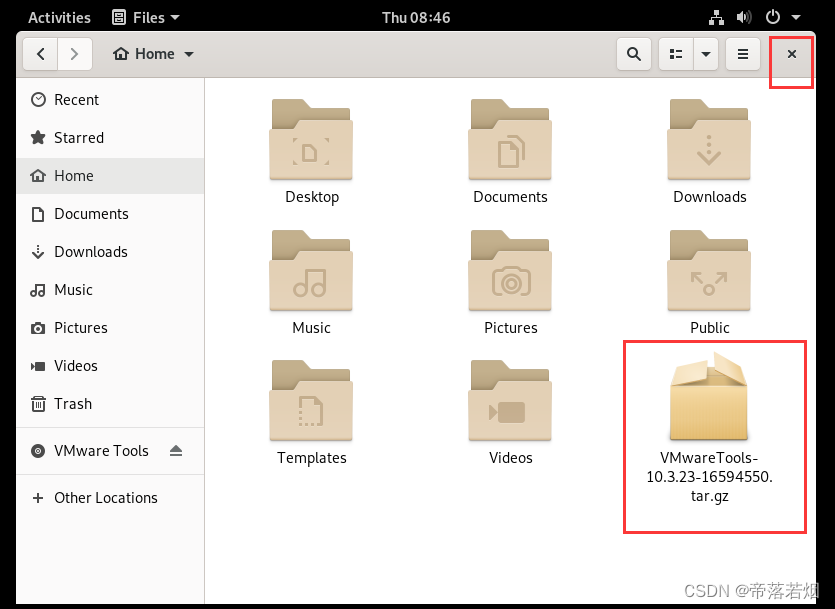Click Activities in the top bar
This screenshot has height=609, width=835.
59,17
